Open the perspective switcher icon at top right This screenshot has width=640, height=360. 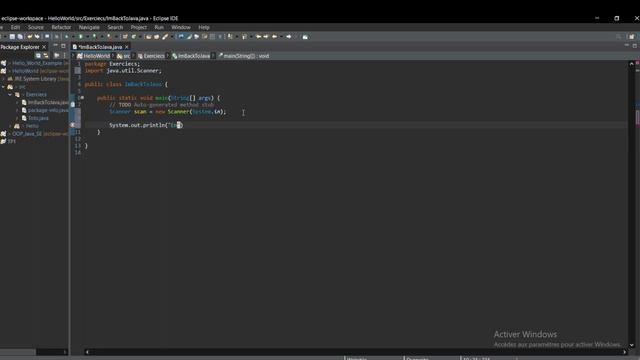click(631, 37)
